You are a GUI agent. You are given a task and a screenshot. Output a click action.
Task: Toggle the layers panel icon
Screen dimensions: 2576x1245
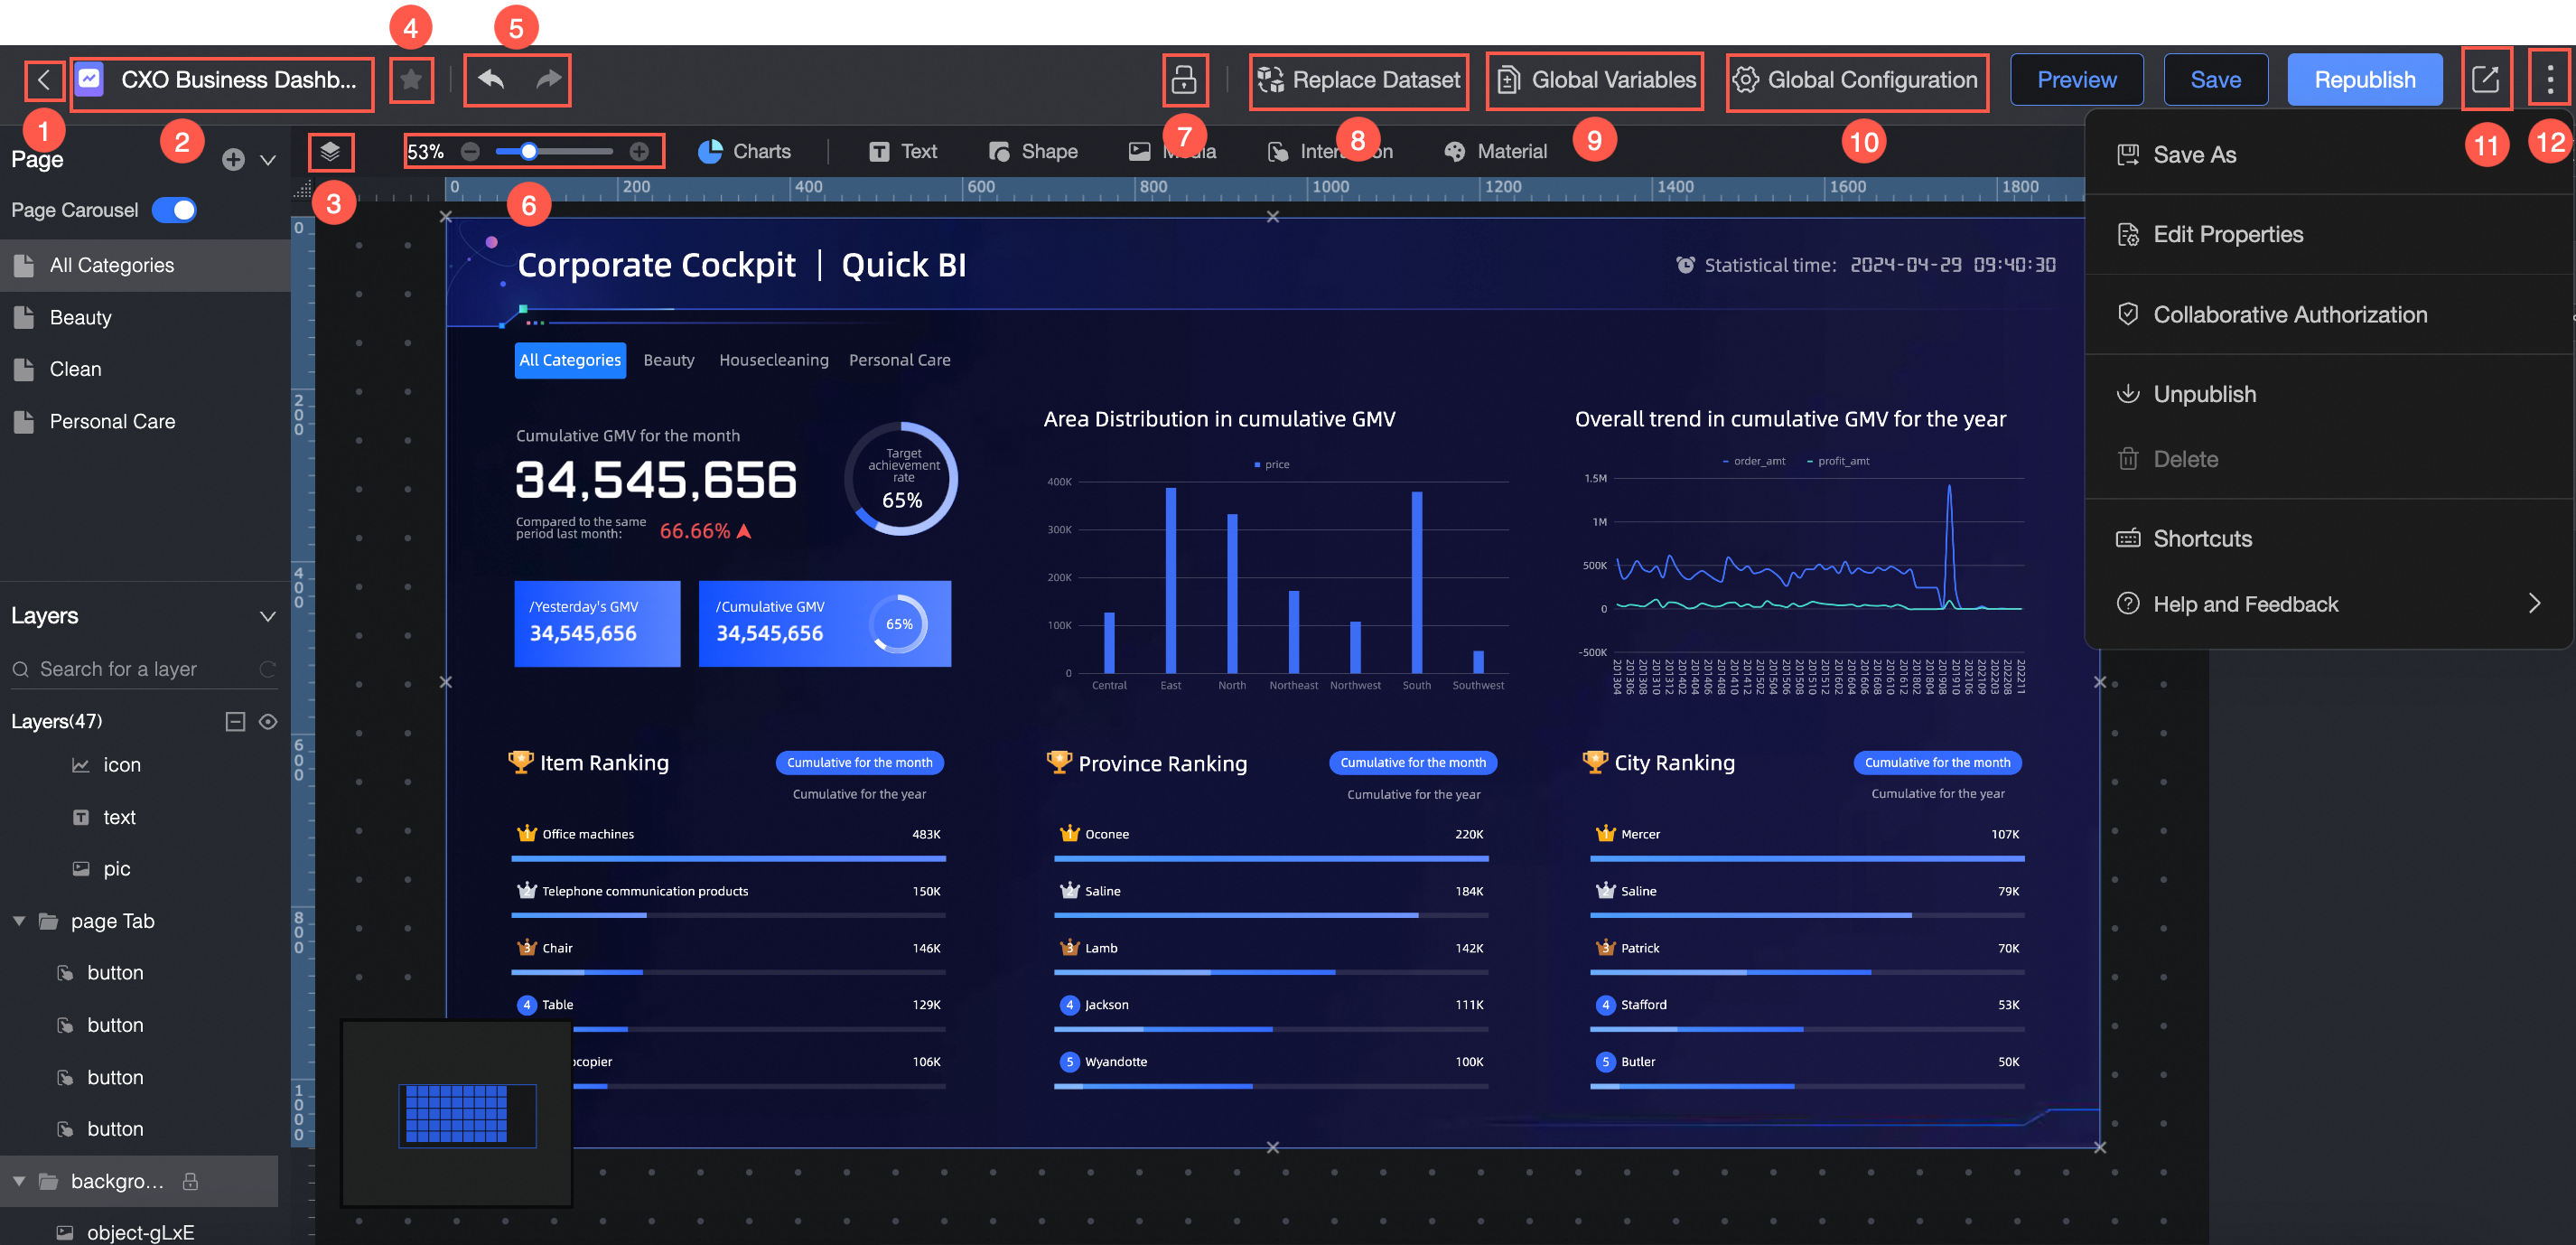[330, 152]
